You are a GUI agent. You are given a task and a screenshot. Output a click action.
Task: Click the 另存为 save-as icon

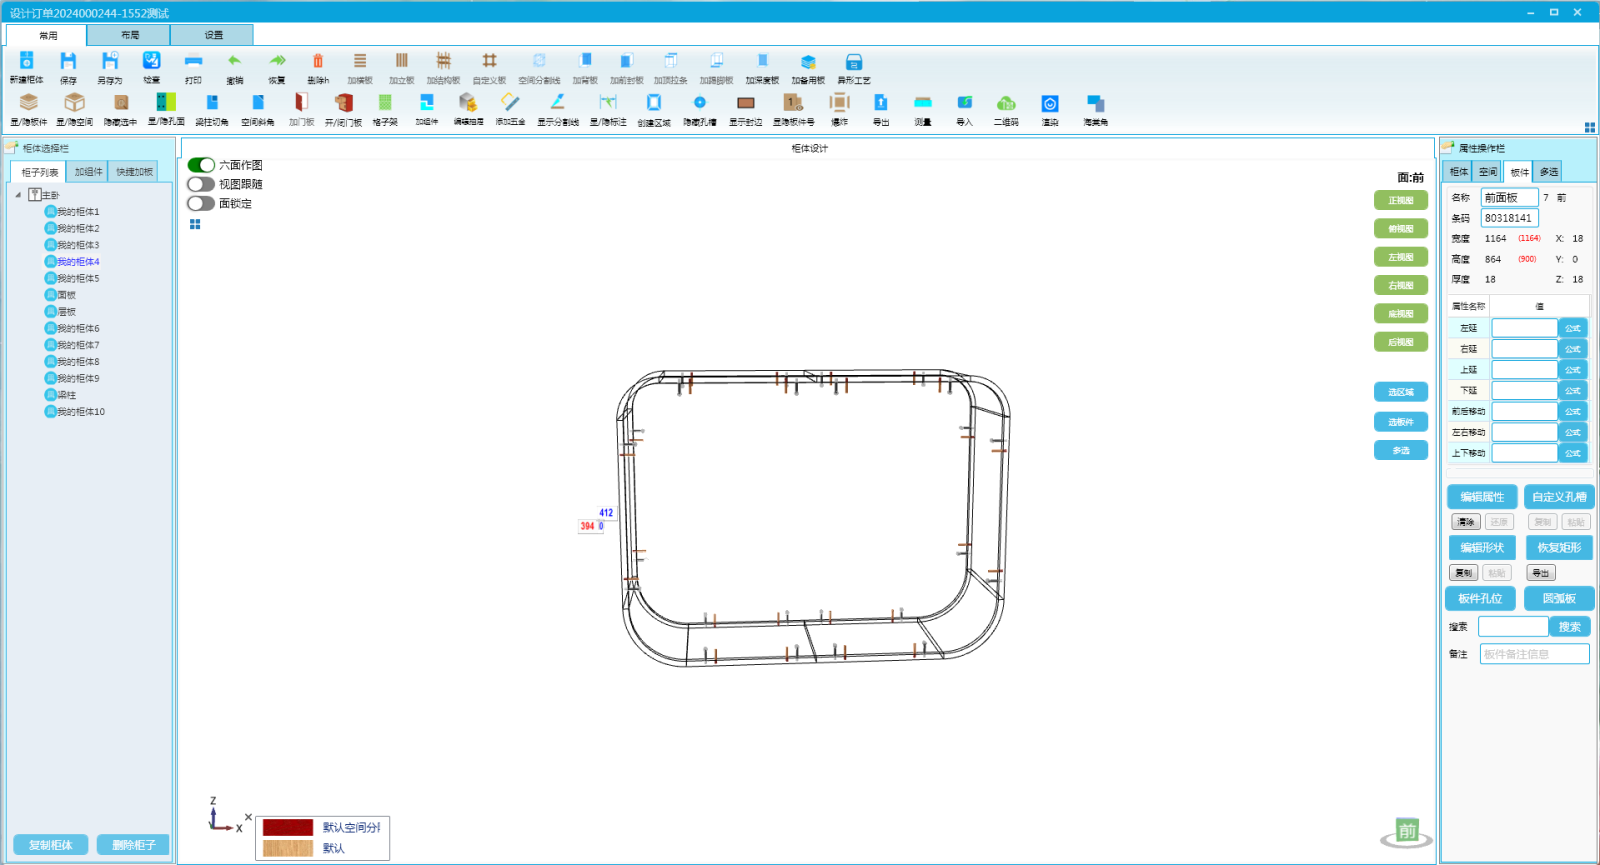pos(110,61)
